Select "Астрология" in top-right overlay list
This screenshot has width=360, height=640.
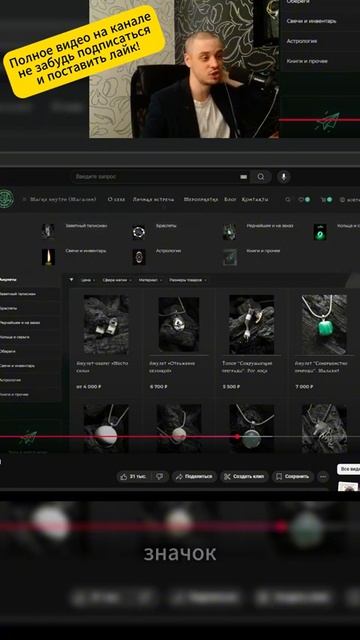pyautogui.click(x=302, y=41)
